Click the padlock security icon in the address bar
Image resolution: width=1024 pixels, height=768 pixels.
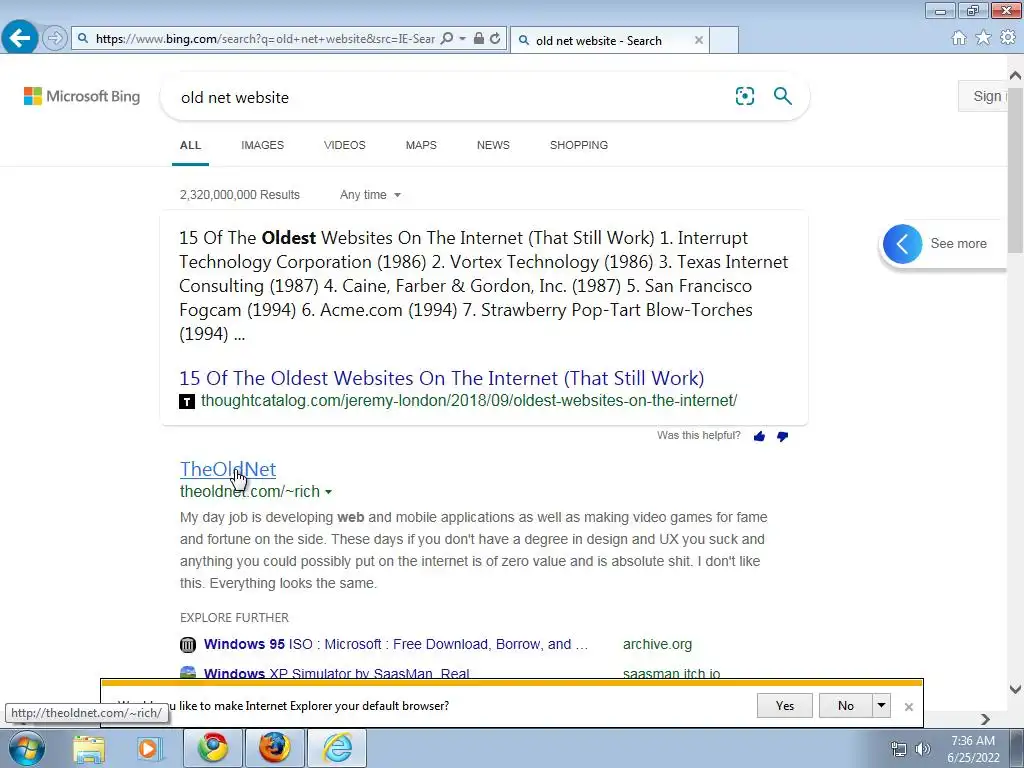tap(479, 39)
